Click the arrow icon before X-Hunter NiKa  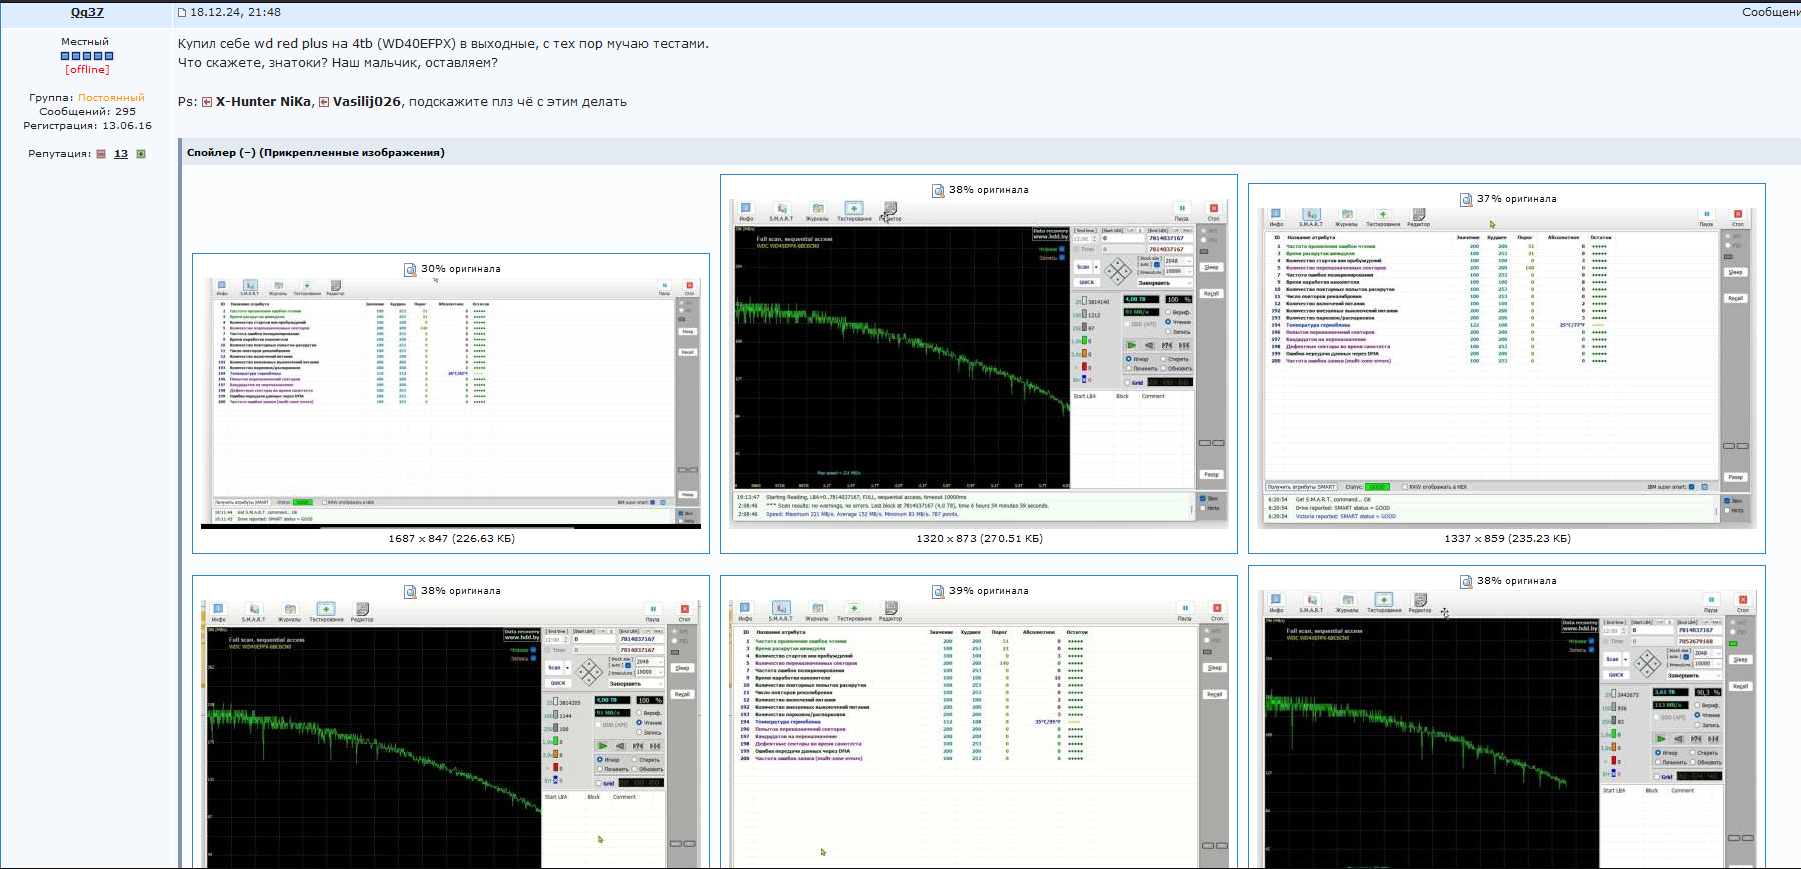point(207,102)
